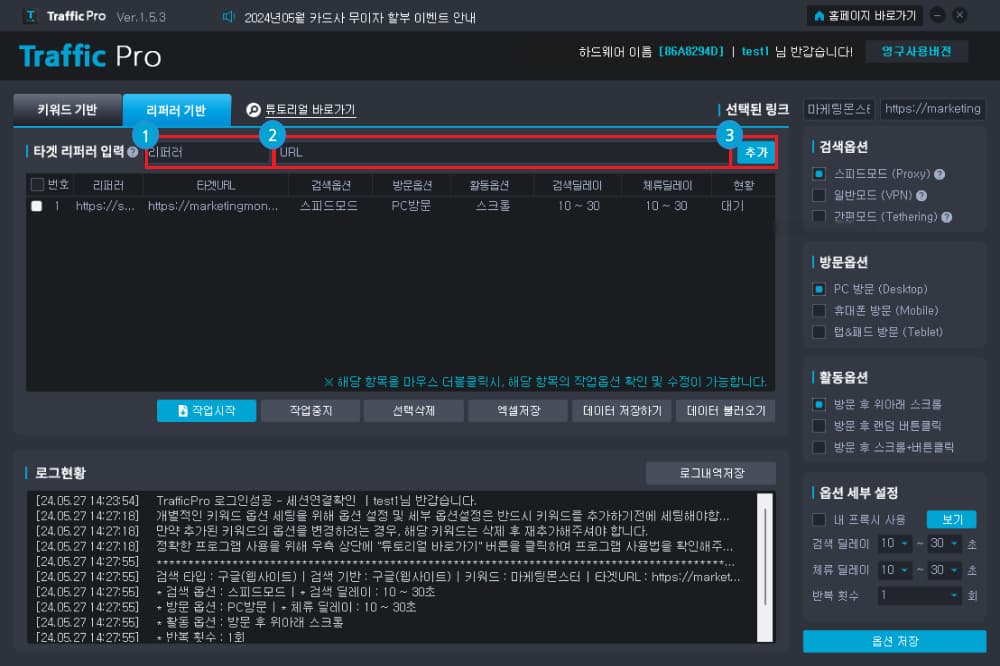
Task: Click 대기 status cell in row 1
Action: click(x=732, y=206)
